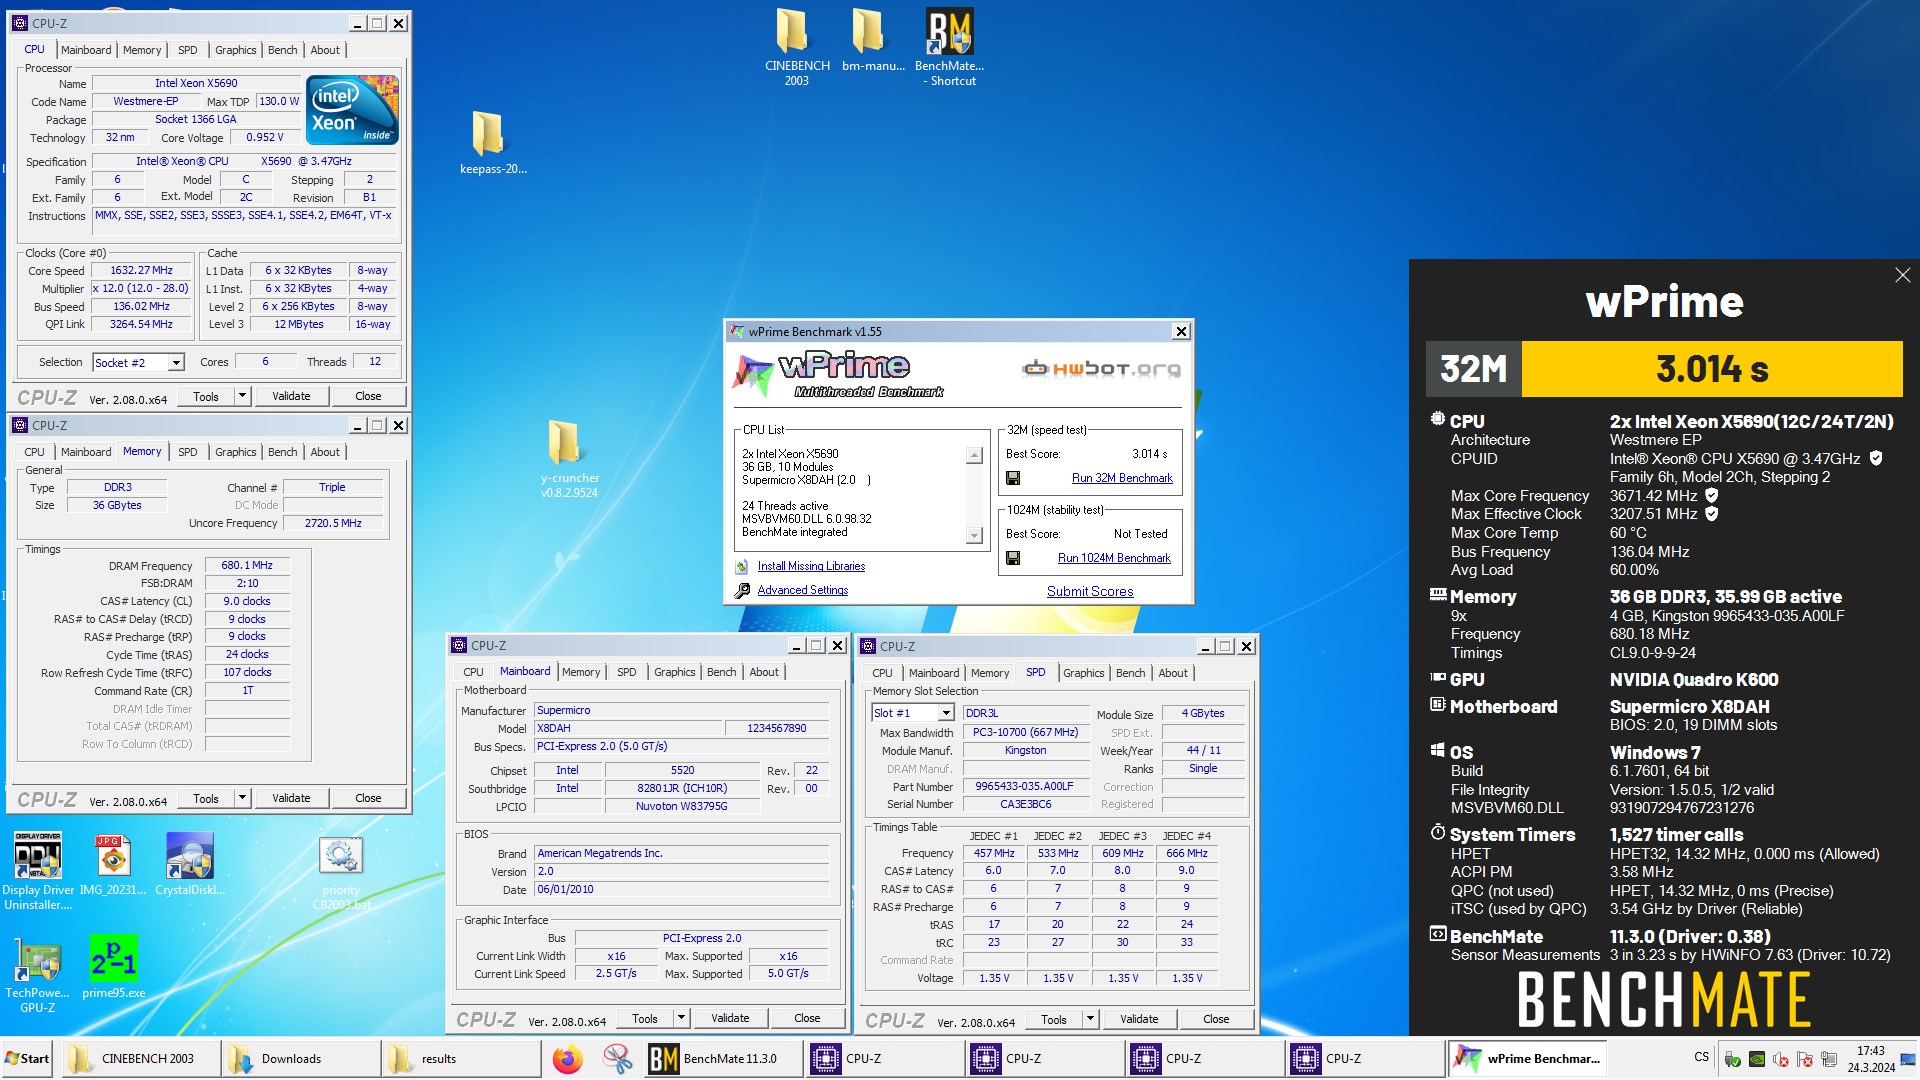
Task: Select the BenchMate shortcut desktop icon
Action: click(x=949, y=47)
